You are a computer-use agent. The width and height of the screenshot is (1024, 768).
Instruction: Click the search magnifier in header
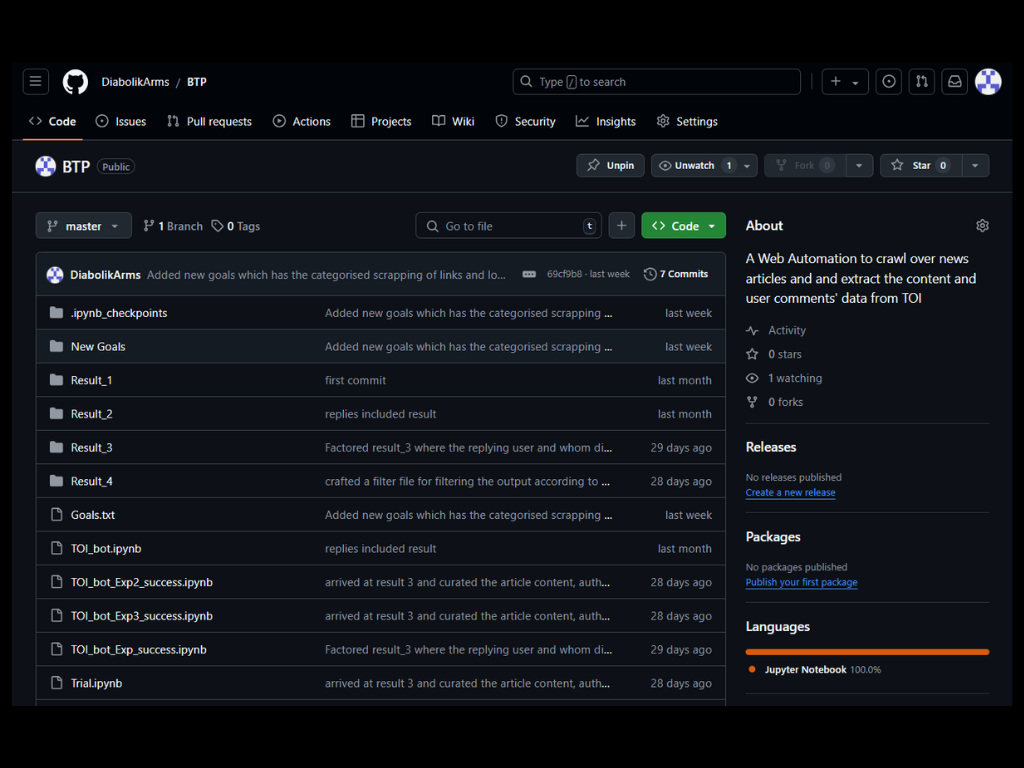[x=526, y=82]
